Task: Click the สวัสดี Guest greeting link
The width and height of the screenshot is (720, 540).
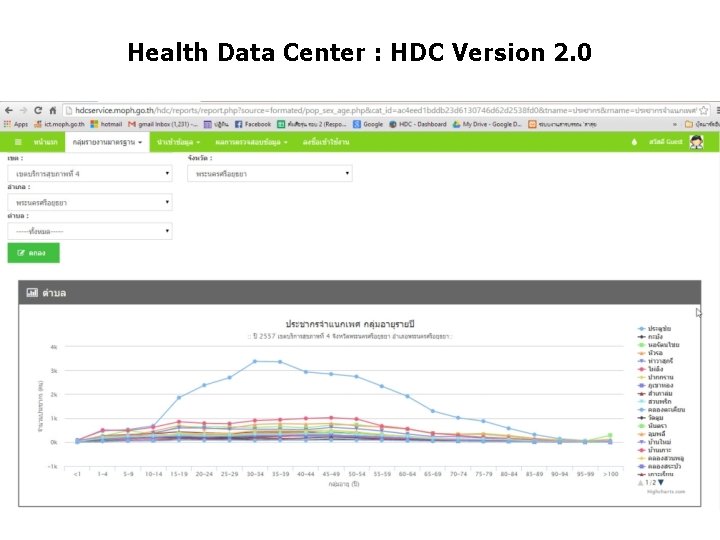Action: (x=665, y=142)
